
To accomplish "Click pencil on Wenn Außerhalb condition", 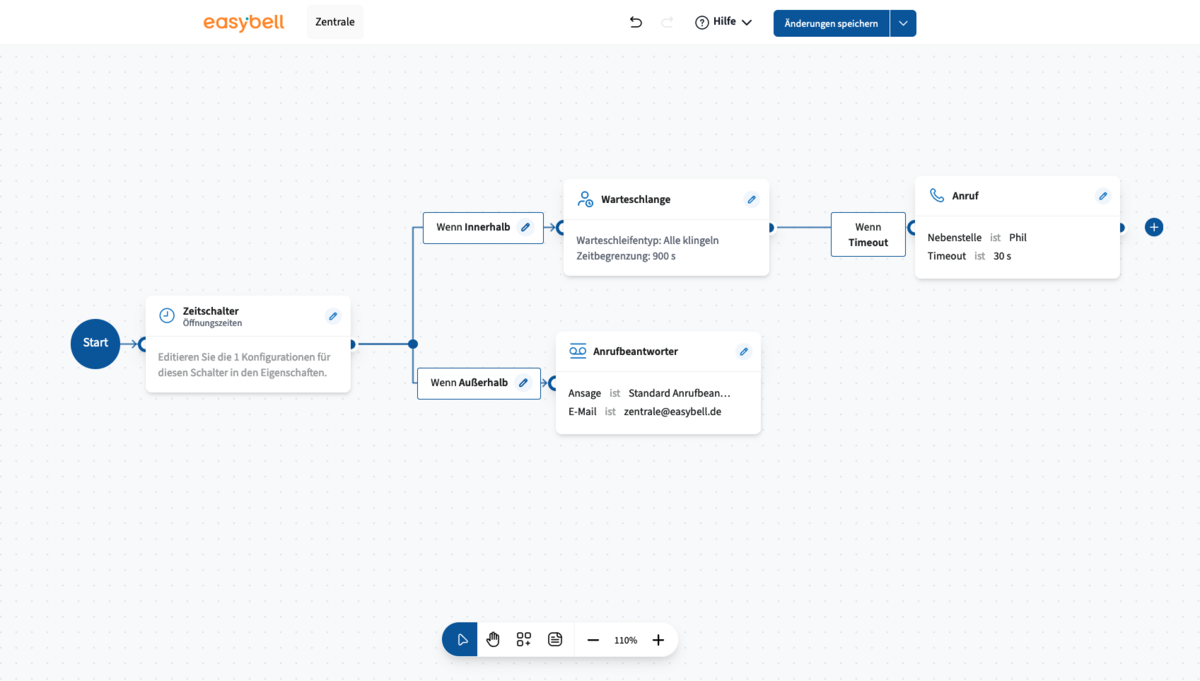I will 523,383.
